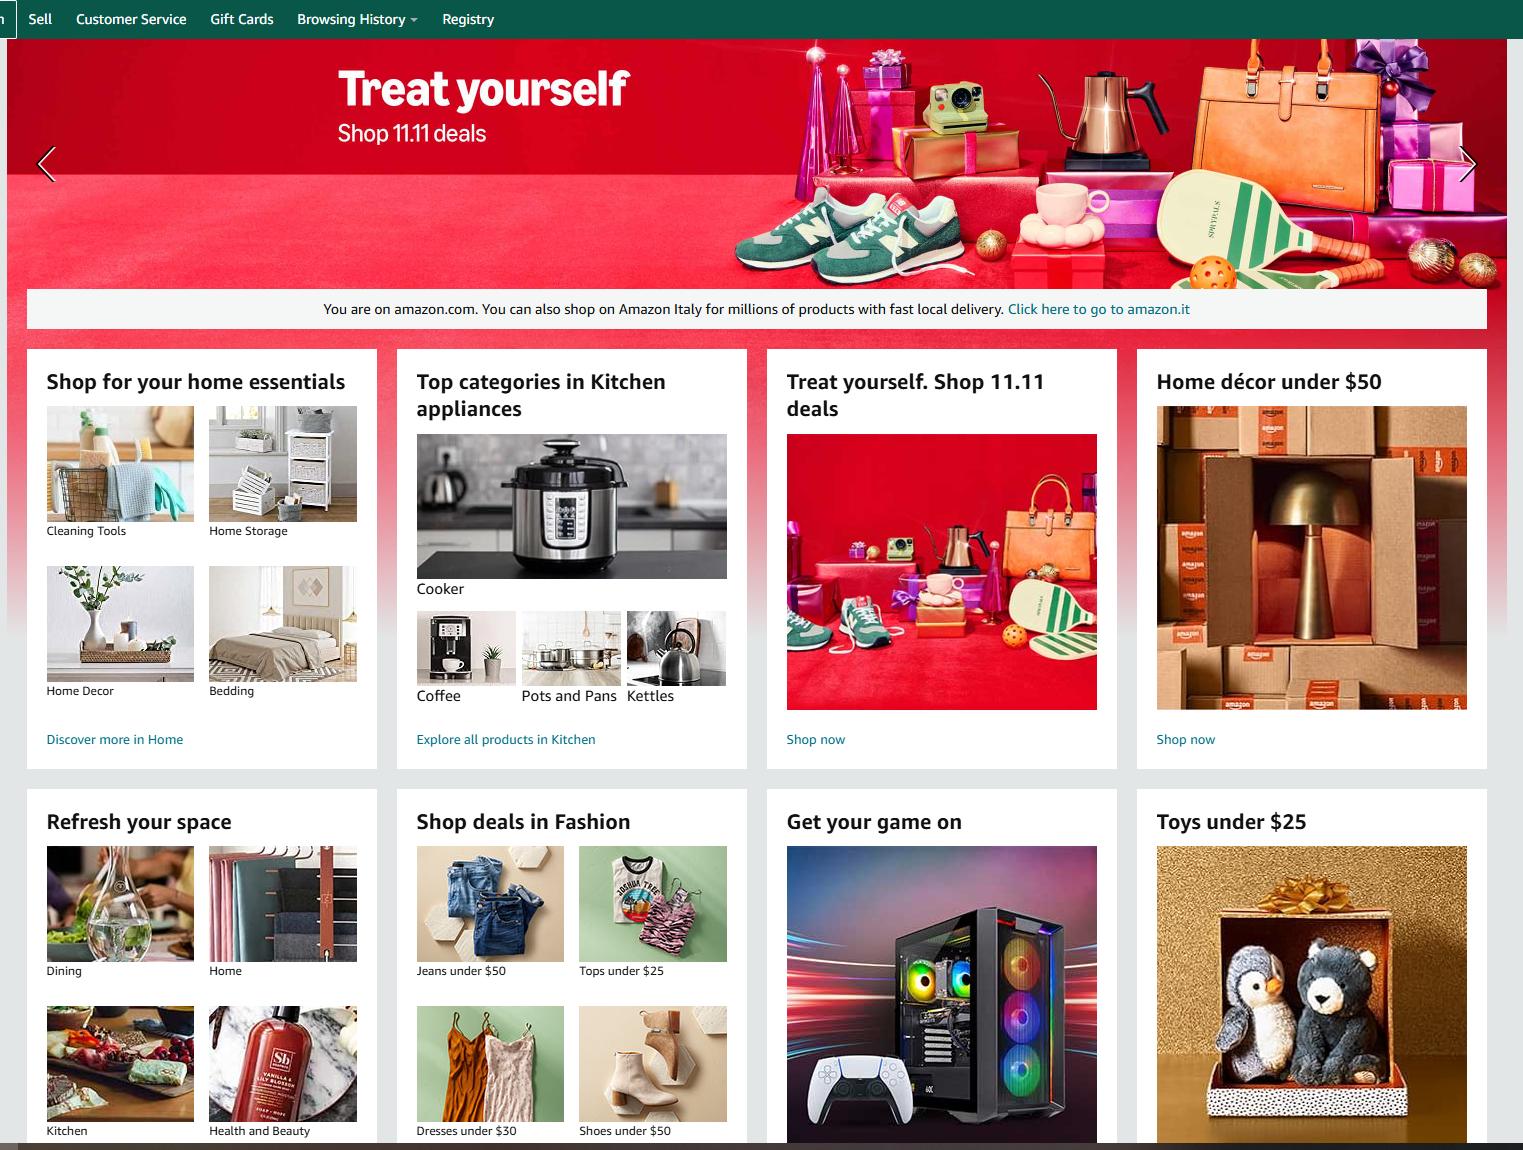Open Home Storage image tile
The height and width of the screenshot is (1150, 1523).
pos(283,464)
